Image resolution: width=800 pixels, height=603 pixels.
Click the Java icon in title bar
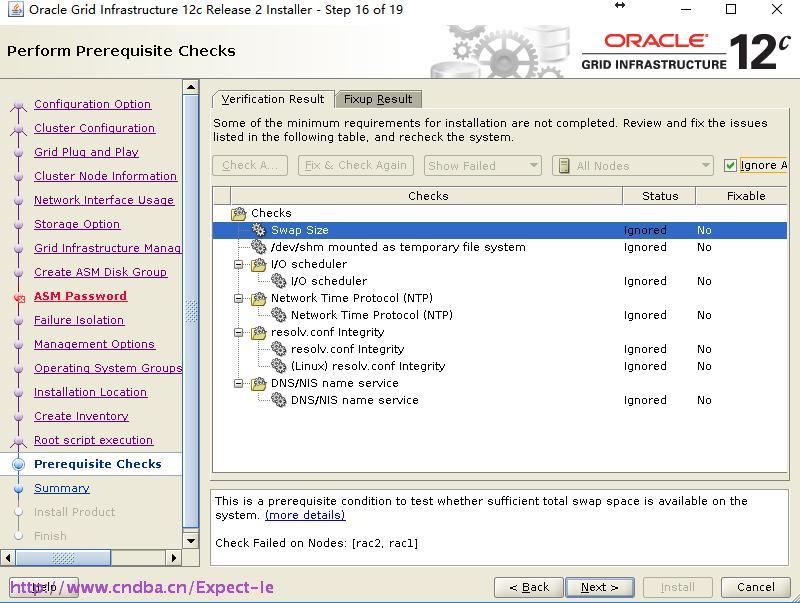click(15, 9)
